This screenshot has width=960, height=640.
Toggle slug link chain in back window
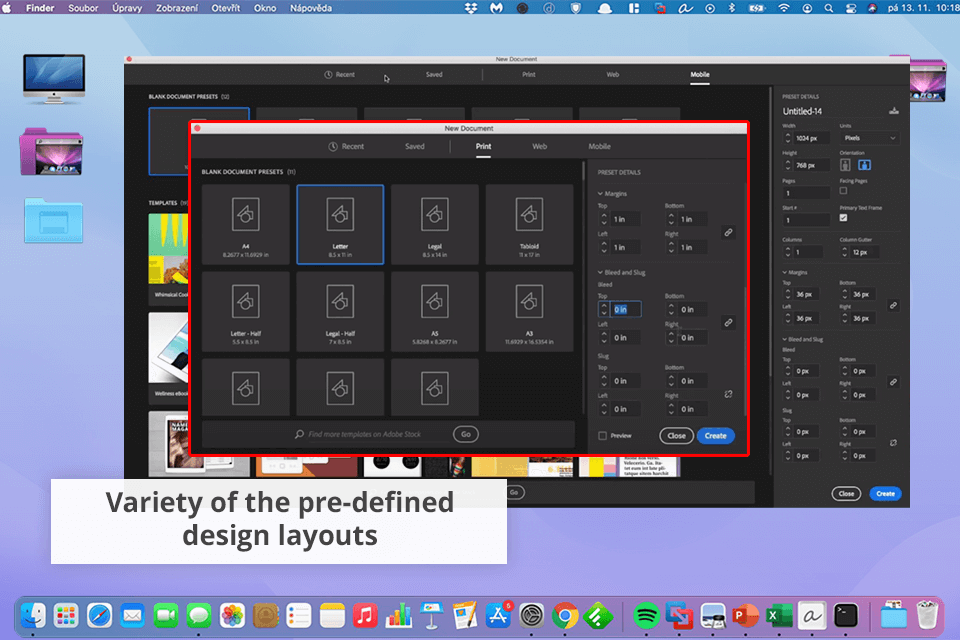[x=893, y=443]
